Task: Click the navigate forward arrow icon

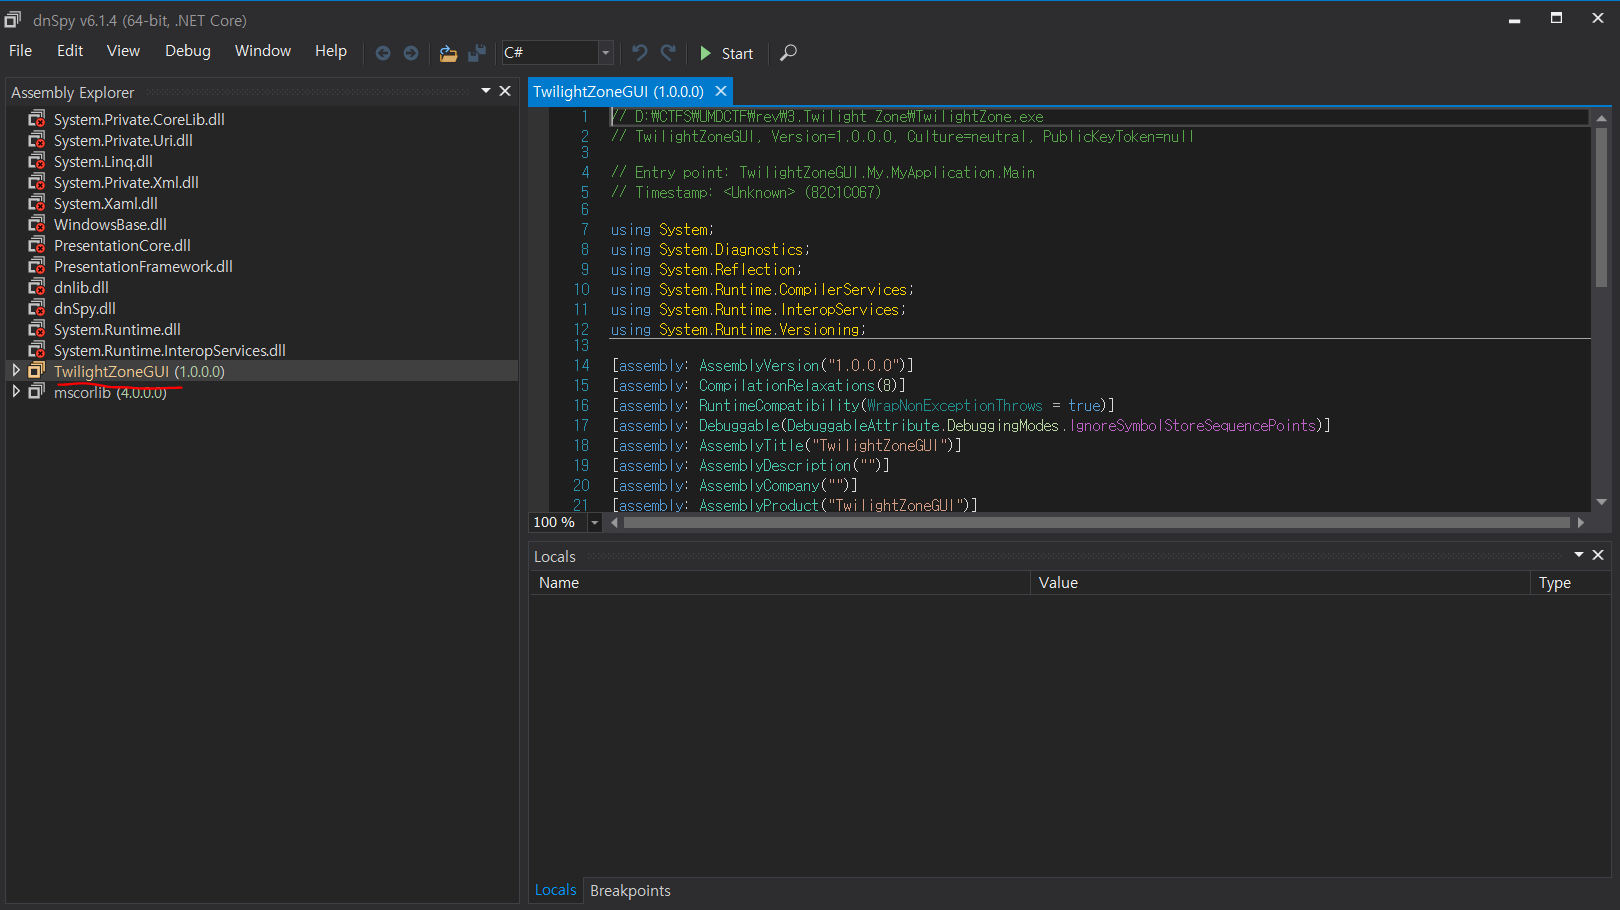Action: tap(411, 53)
